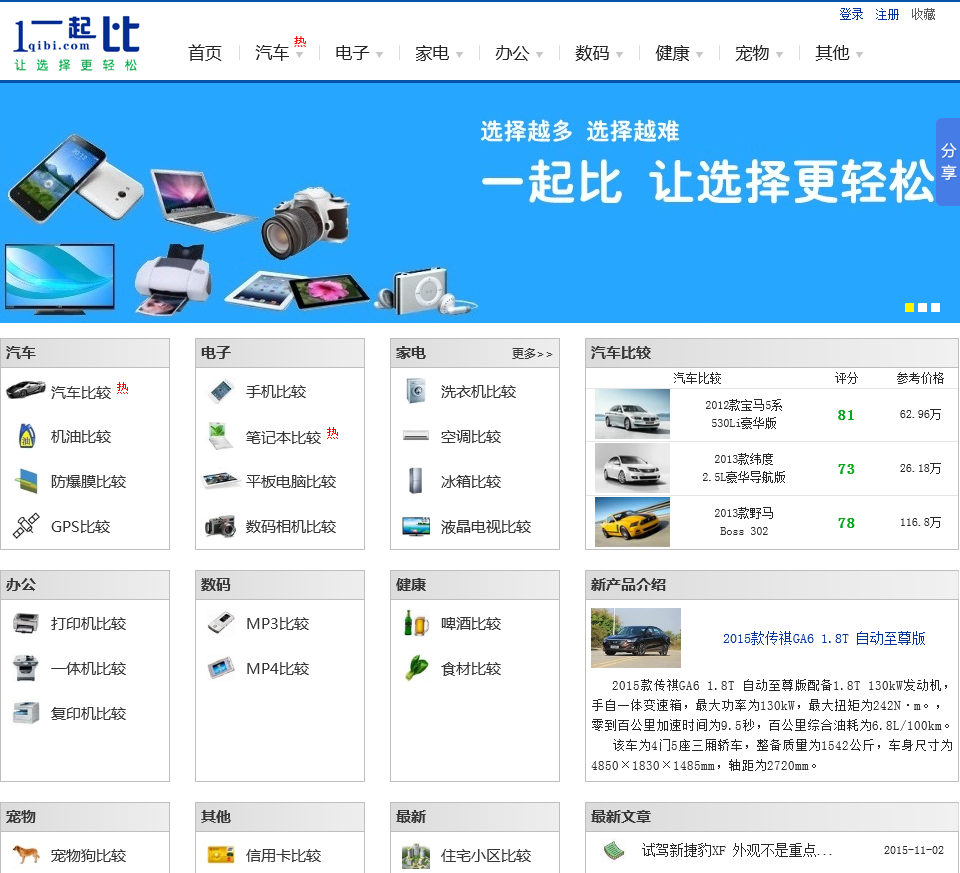This screenshot has width=960, height=873.
Task: Open the 汽车比较 car icon in 汽车 panel
Action: (x=26, y=389)
